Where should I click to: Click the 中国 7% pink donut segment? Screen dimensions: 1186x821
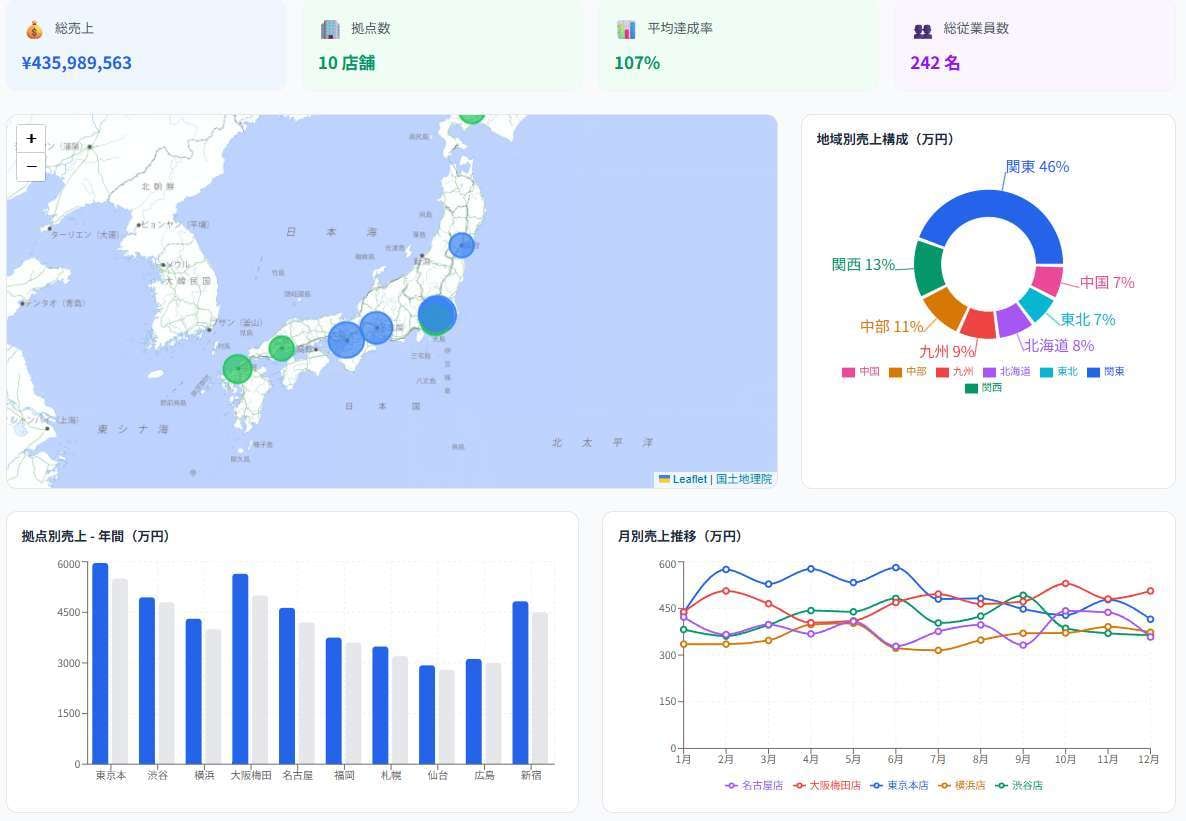[x=1048, y=280]
